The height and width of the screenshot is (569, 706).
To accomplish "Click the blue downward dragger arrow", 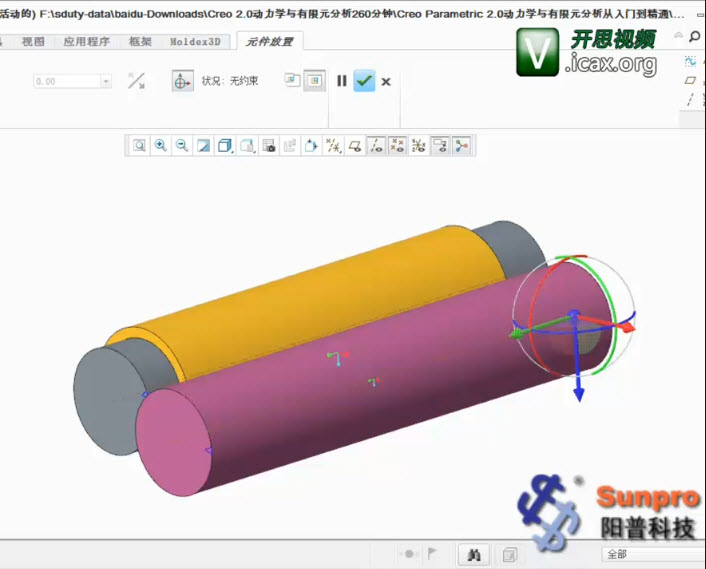I will coord(579,394).
